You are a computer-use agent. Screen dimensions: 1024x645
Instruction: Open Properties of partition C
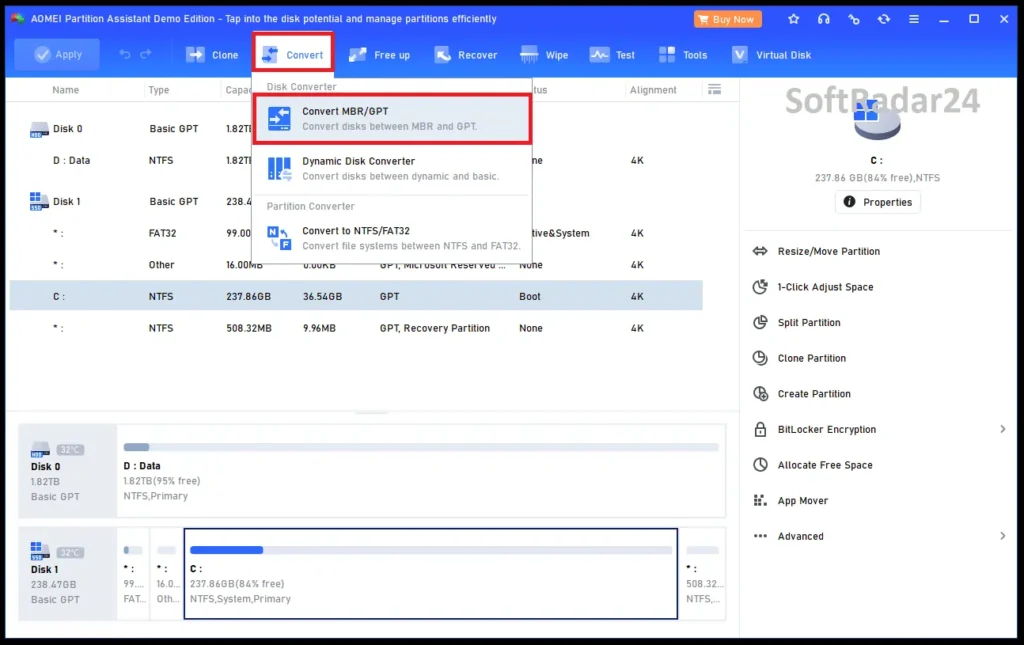(878, 202)
